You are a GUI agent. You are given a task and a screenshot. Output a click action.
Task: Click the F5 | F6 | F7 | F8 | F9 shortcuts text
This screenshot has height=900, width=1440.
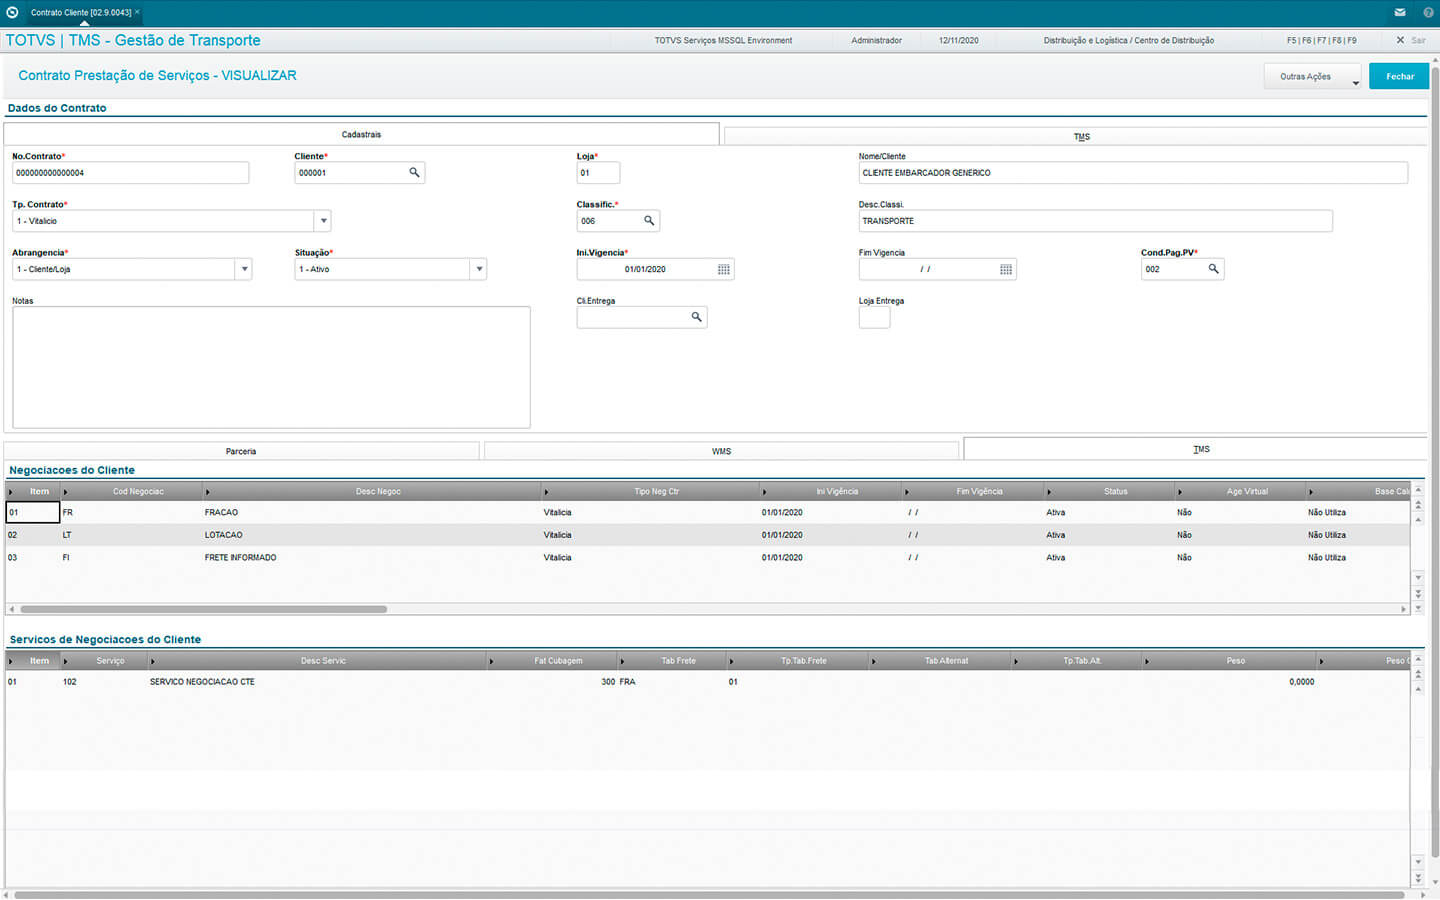(1321, 40)
